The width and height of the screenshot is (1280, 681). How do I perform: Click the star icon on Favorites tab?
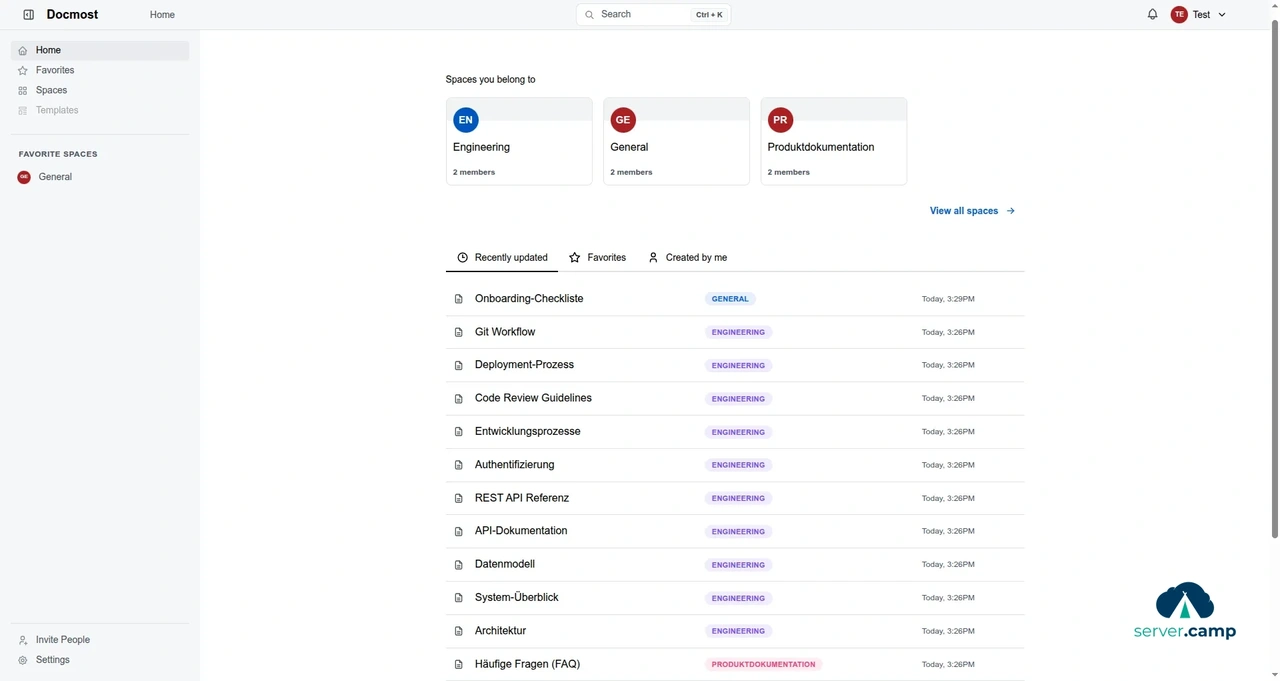[x=575, y=258]
